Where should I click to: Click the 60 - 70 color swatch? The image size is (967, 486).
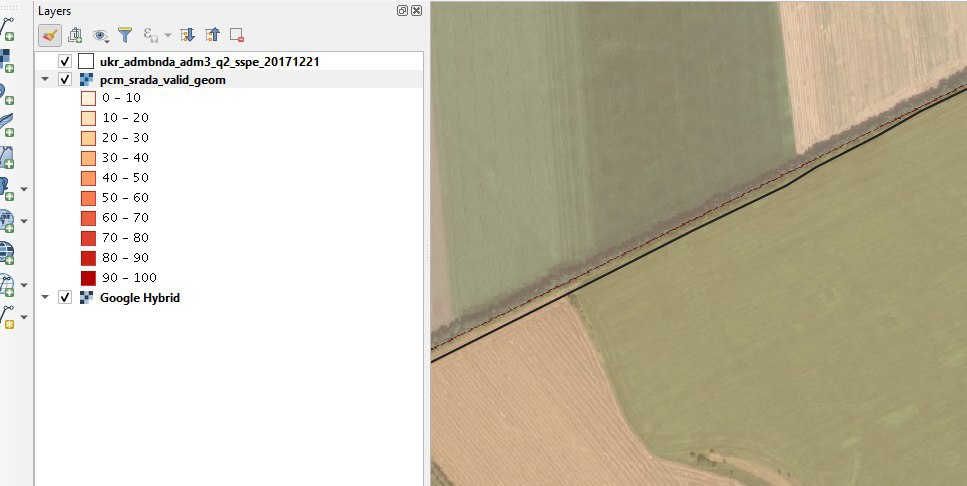(88, 218)
